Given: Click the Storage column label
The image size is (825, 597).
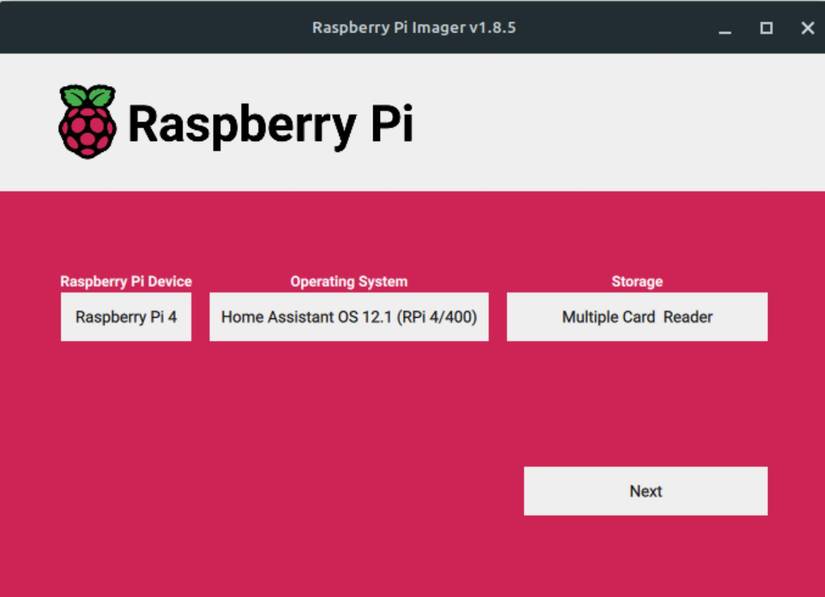Looking at the screenshot, I should (637, 282).
